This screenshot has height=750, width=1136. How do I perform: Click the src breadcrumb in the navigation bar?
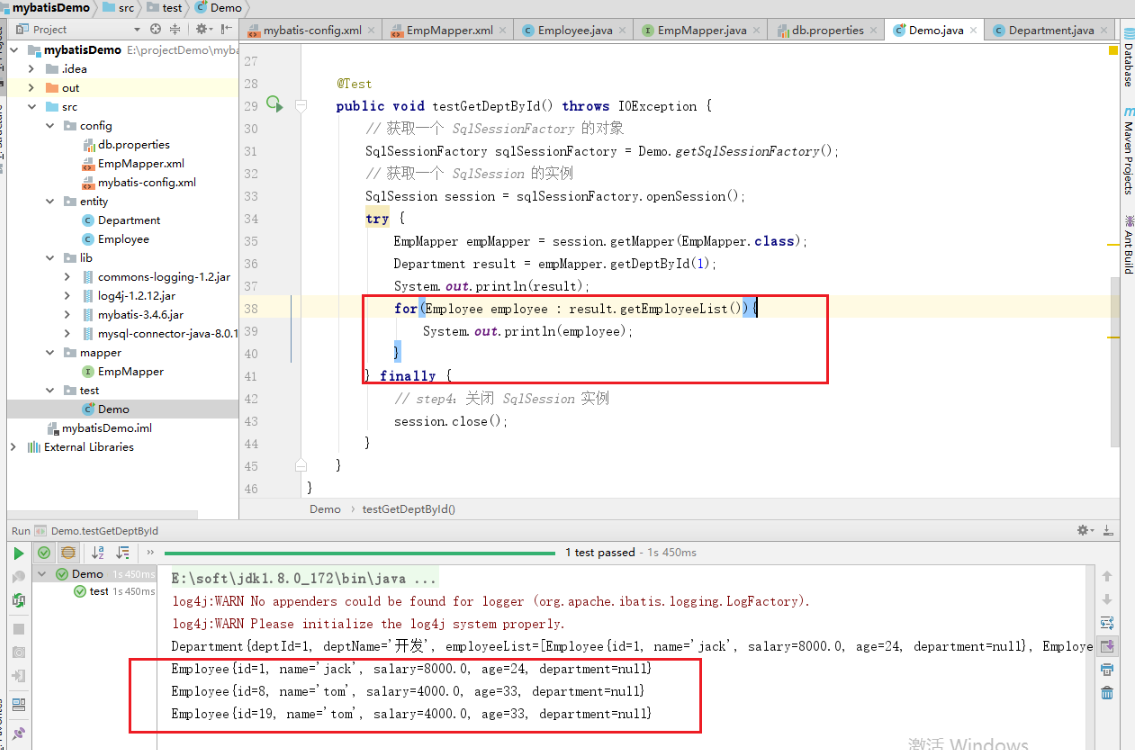(120, 8)
